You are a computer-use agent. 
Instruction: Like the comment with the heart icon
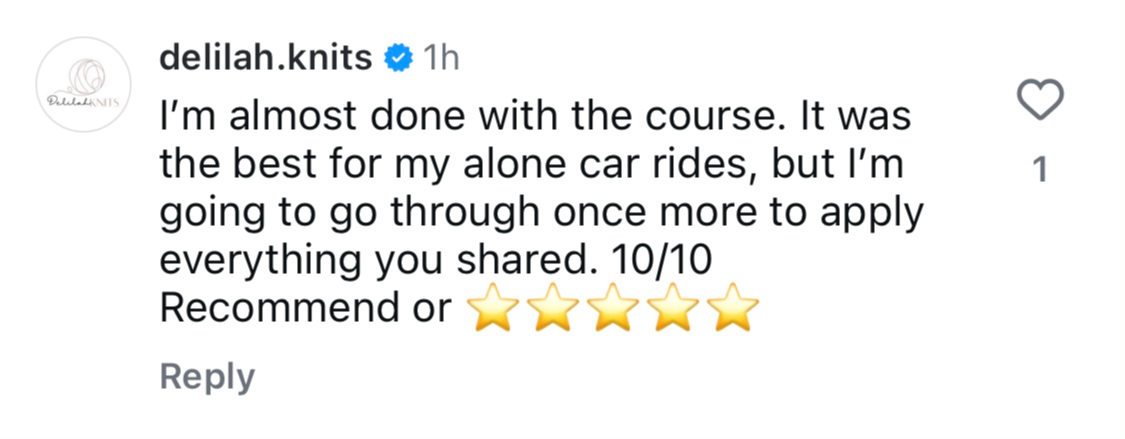[1039, 101]
